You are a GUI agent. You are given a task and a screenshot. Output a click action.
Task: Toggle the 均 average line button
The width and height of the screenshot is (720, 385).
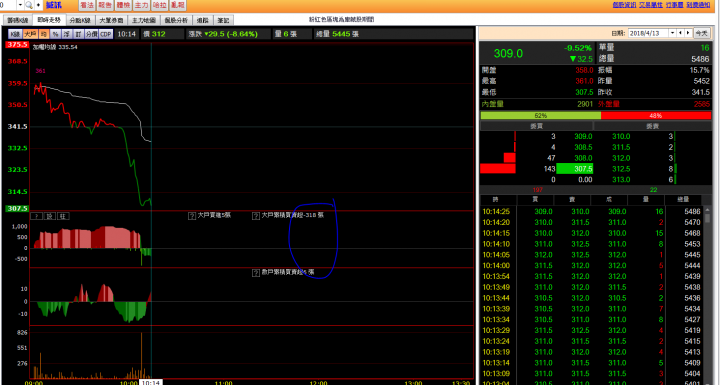pos(44,34)
